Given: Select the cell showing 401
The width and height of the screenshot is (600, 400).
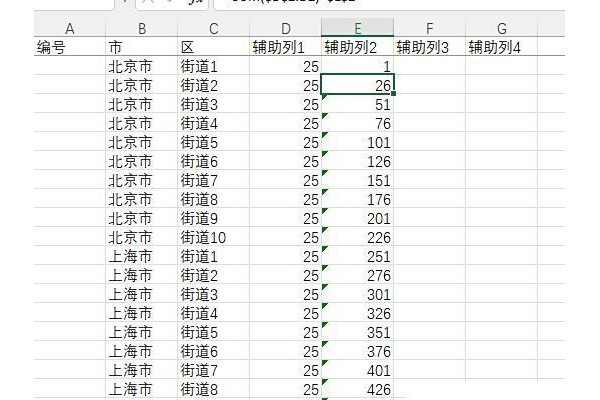Looking at the screenshot, I should (357, 370).
